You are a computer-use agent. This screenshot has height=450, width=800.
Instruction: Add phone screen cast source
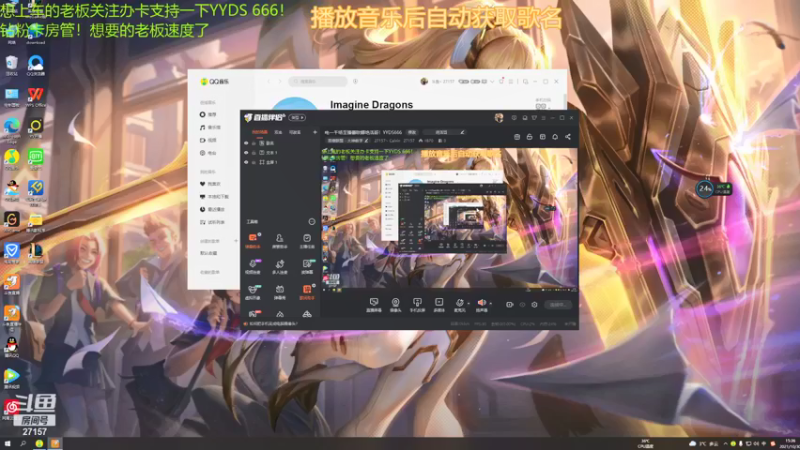tap(417, 305)
